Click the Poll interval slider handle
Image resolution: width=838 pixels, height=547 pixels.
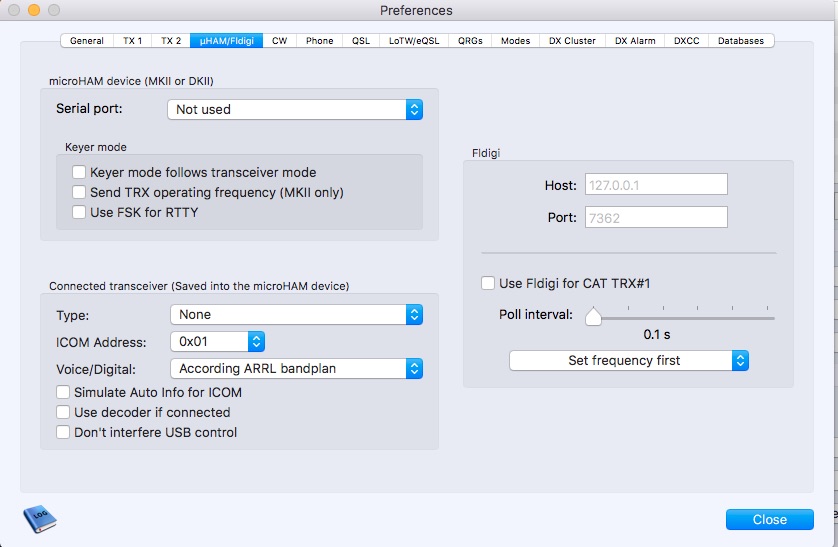pyautogui.click(x=593, y=316)
